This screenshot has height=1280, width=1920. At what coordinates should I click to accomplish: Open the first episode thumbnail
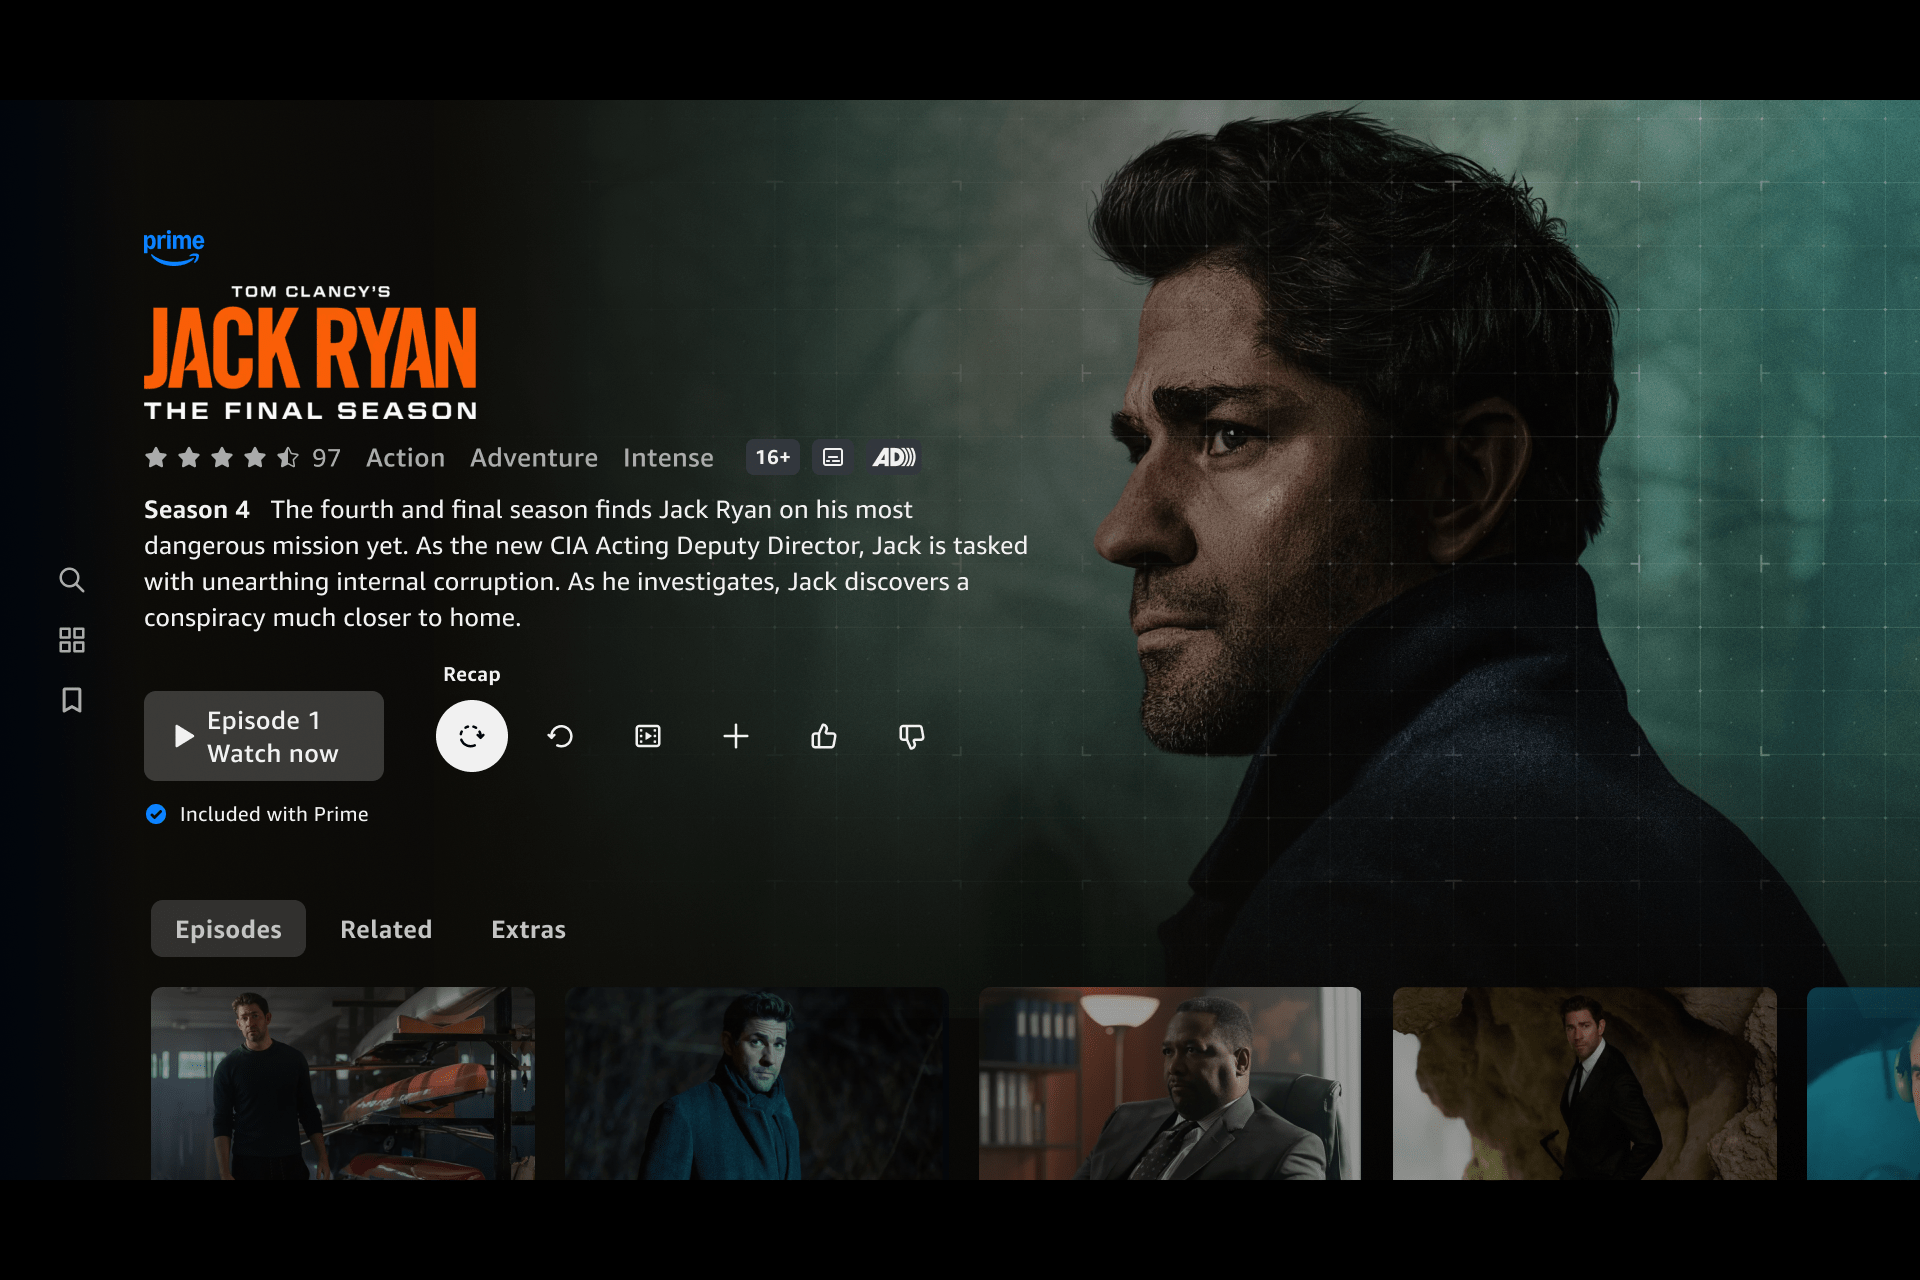click(x=343, y=1084)
